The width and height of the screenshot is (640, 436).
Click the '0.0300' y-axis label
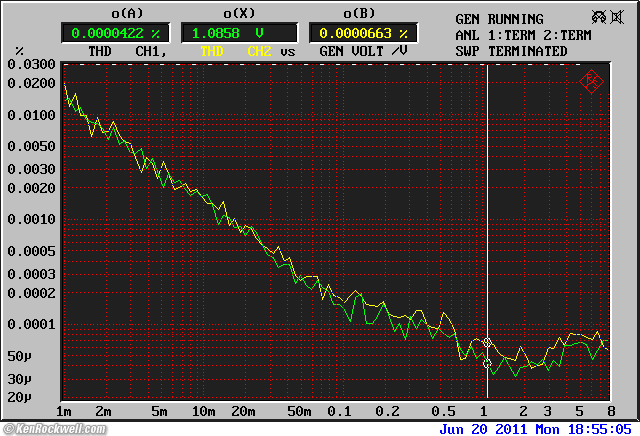(x=31, y=64)
